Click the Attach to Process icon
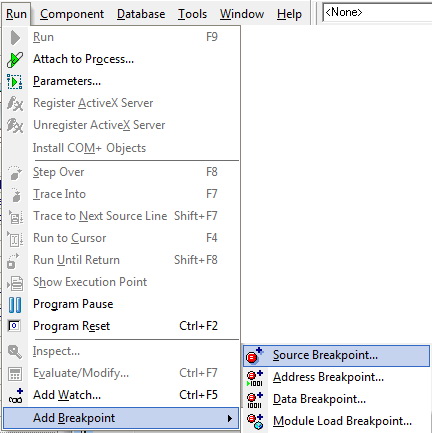 tap(15, 59)
